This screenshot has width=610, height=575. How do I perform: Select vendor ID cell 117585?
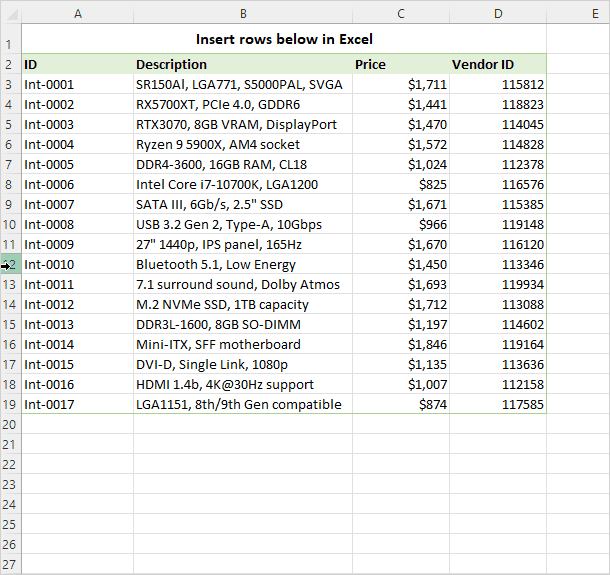(x=498, y=404)
